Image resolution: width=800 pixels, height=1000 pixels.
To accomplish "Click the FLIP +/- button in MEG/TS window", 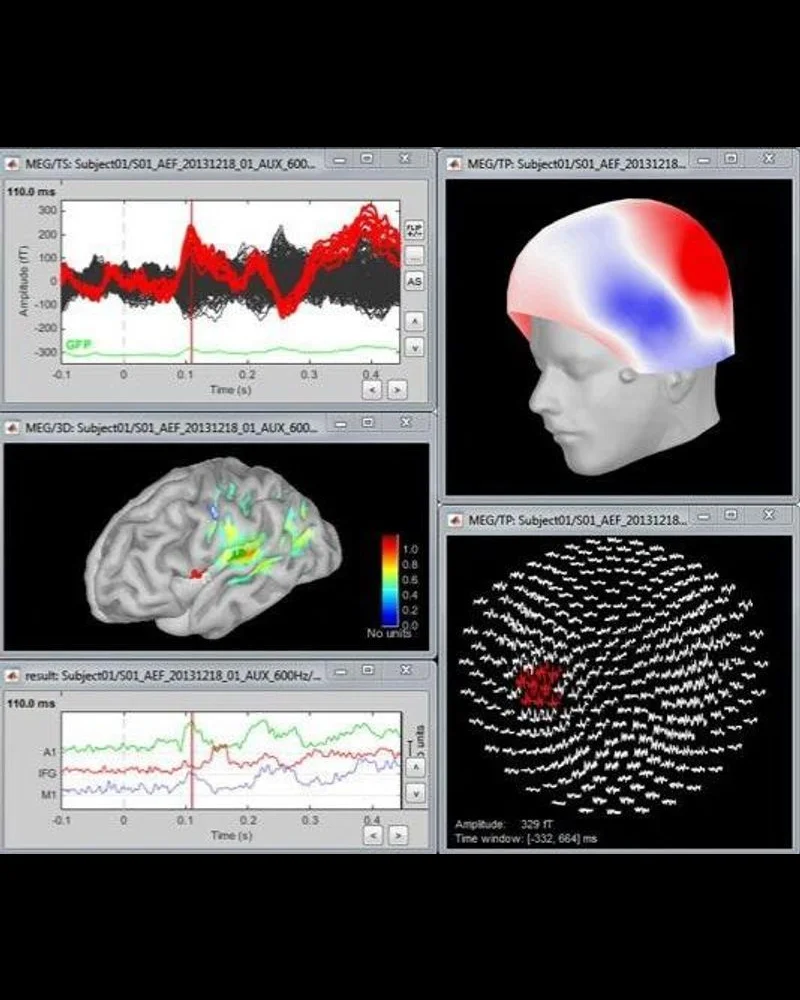I will click(x=414, y=230).
